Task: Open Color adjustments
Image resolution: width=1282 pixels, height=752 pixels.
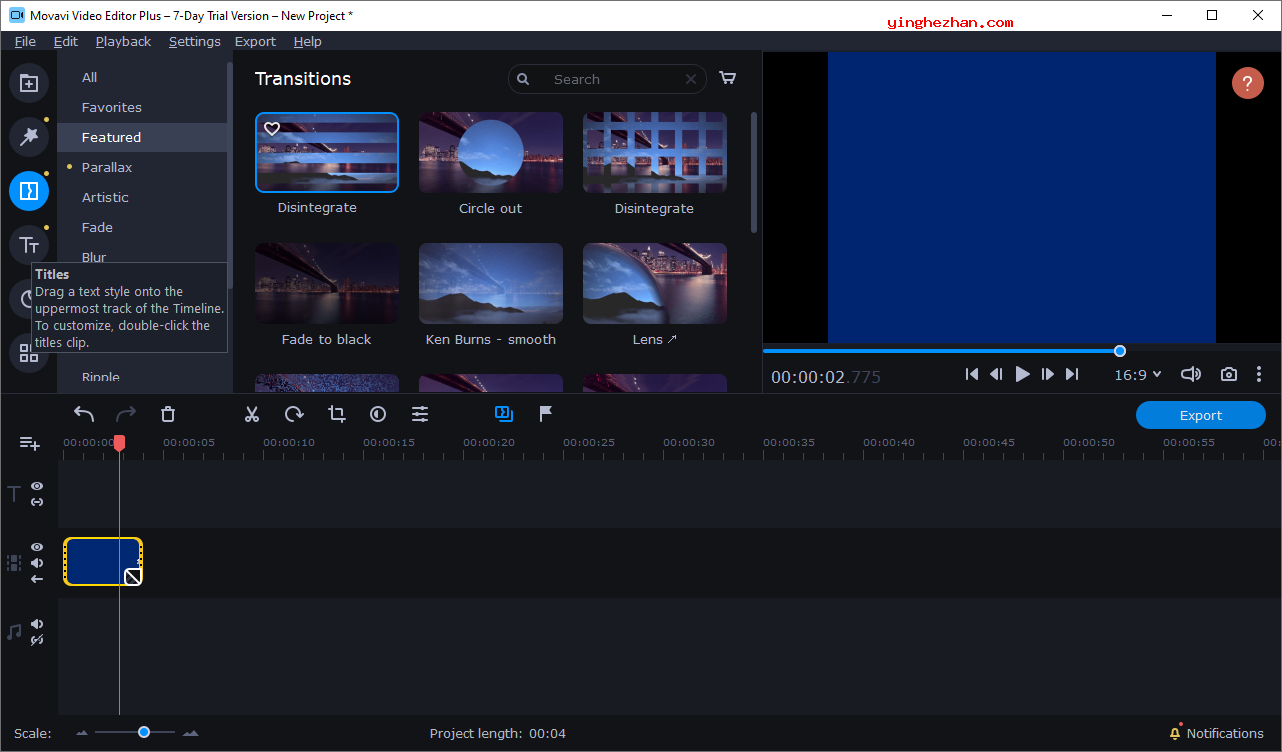Action: (378, 414)
